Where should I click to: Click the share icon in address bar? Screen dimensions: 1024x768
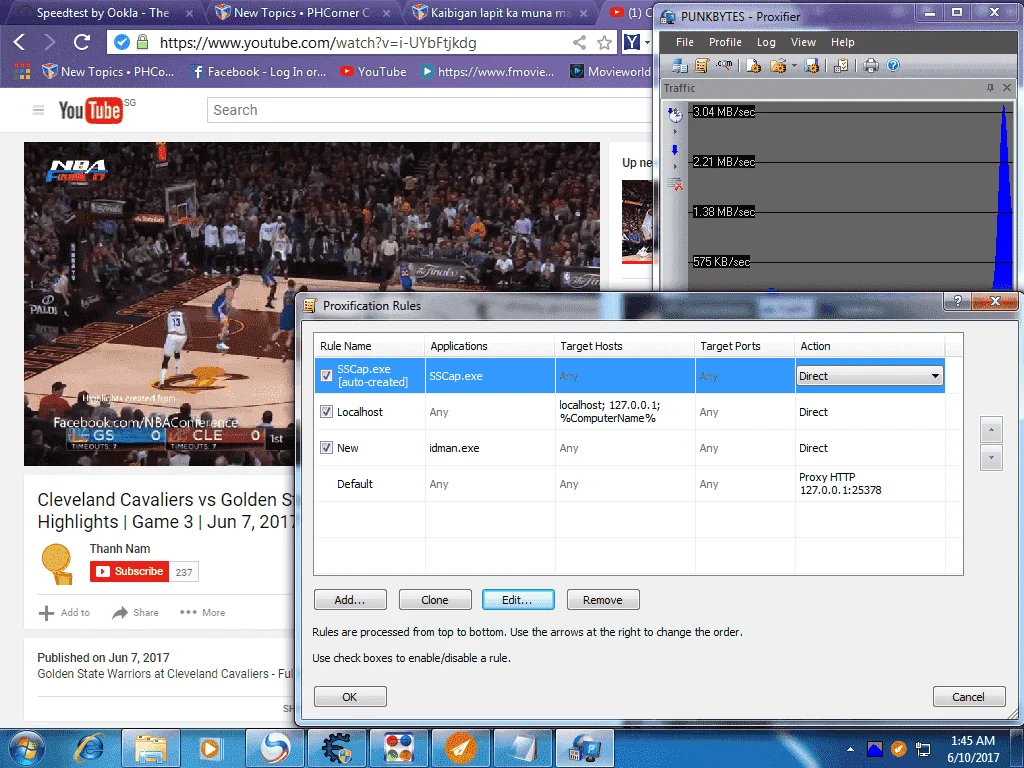[x=579, y=42]
